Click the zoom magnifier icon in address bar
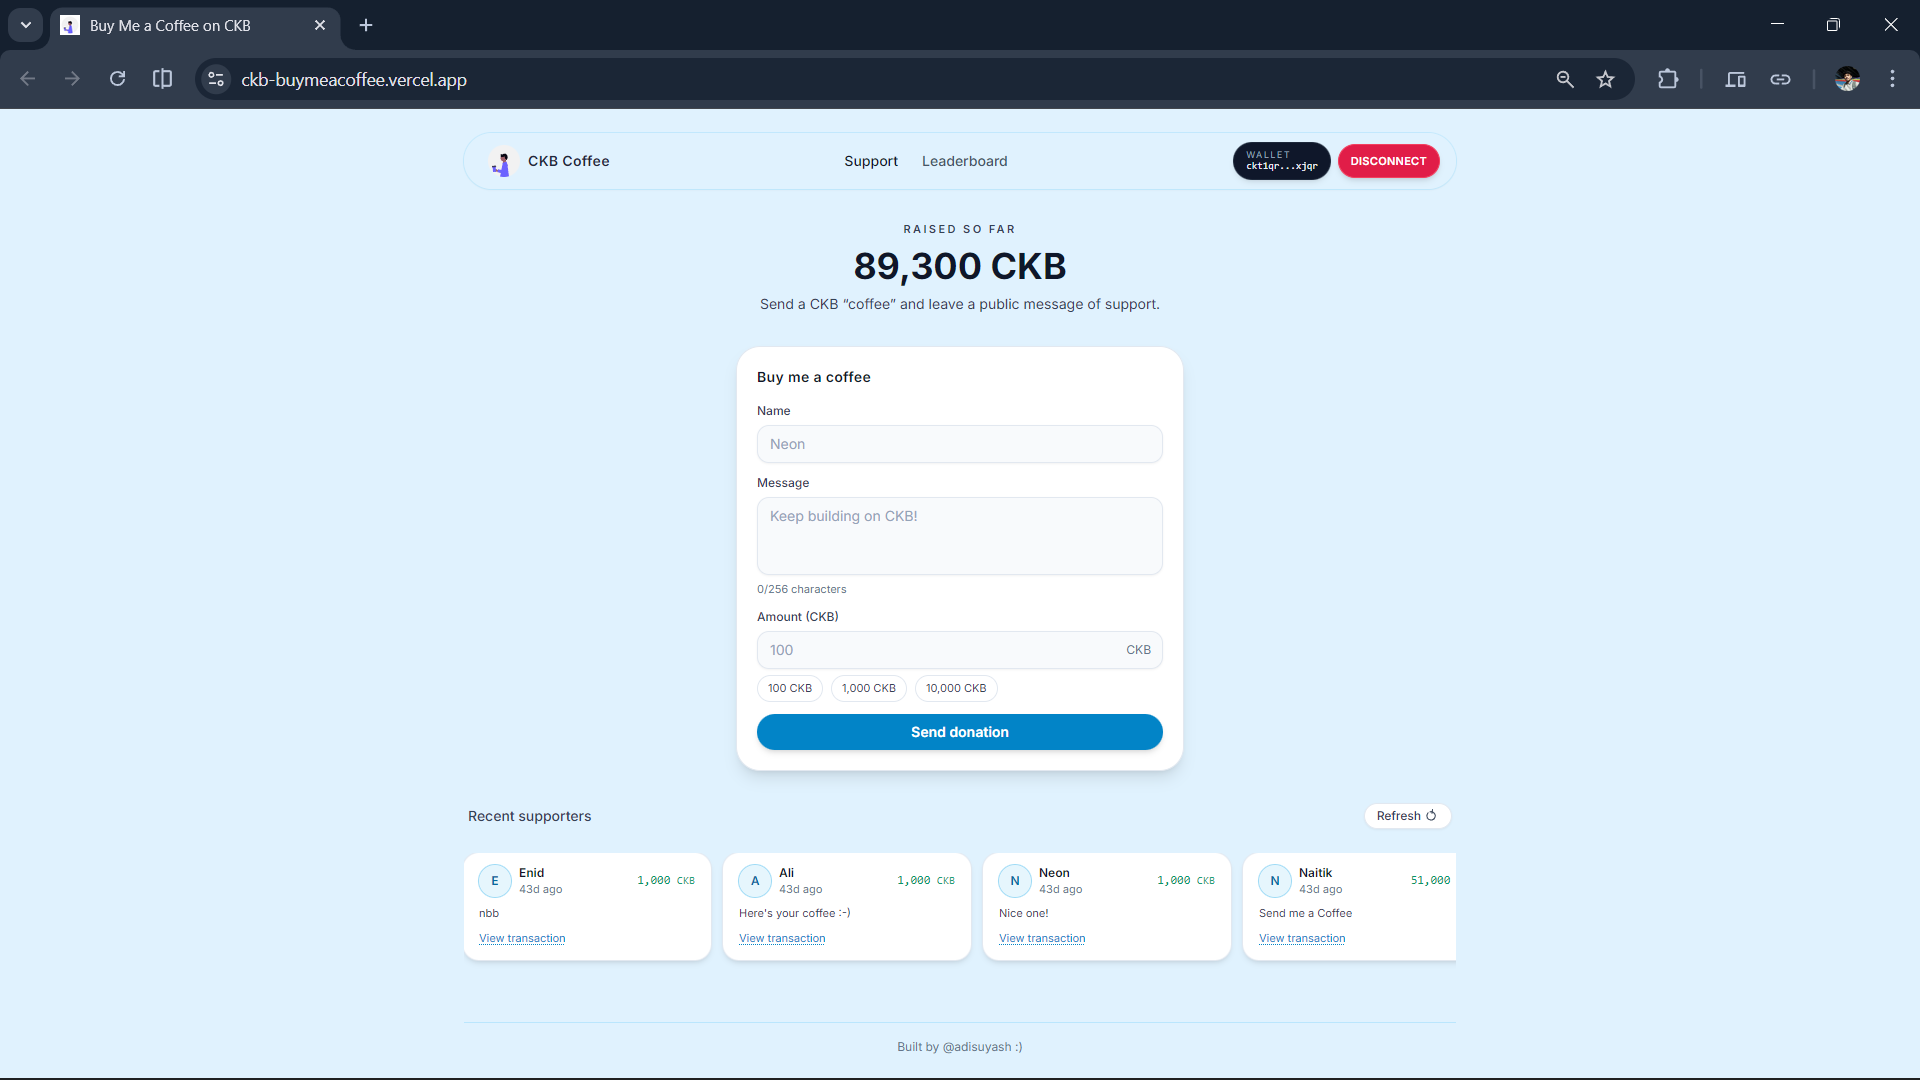Image resolution: width=1920 pixels, height=1080 pixels. [x=1565, y=79]
